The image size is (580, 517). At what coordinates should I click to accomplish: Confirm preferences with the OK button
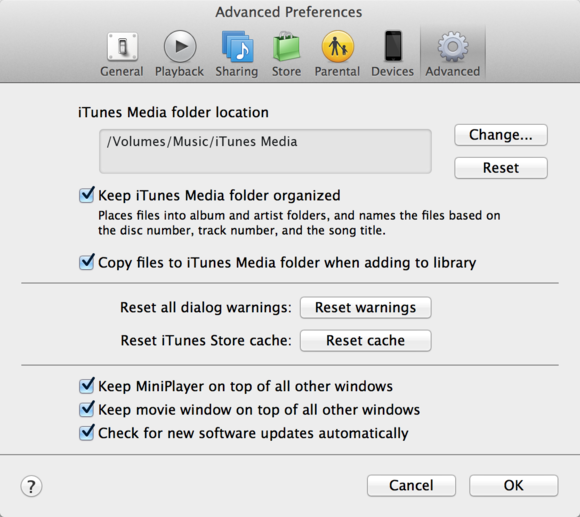pos(513,486)
